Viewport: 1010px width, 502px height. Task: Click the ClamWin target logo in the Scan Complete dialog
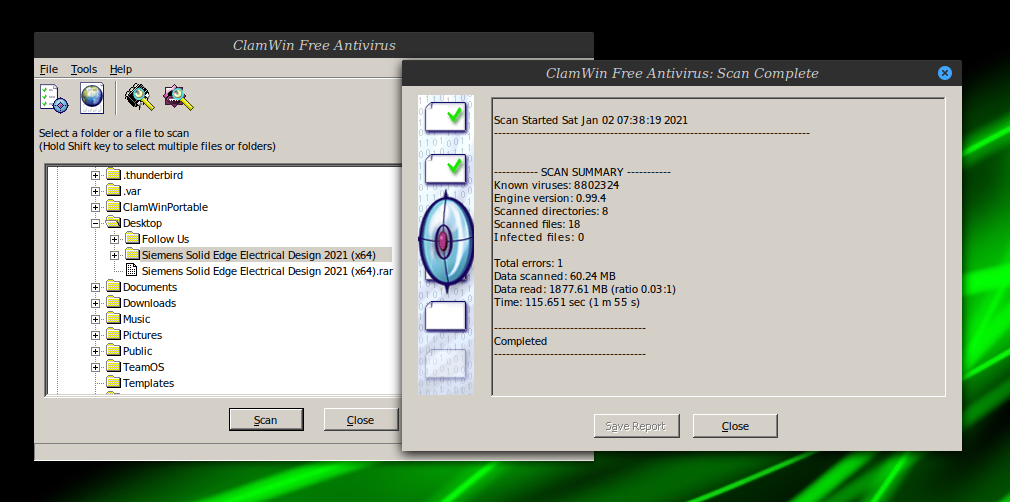point(445,241)
